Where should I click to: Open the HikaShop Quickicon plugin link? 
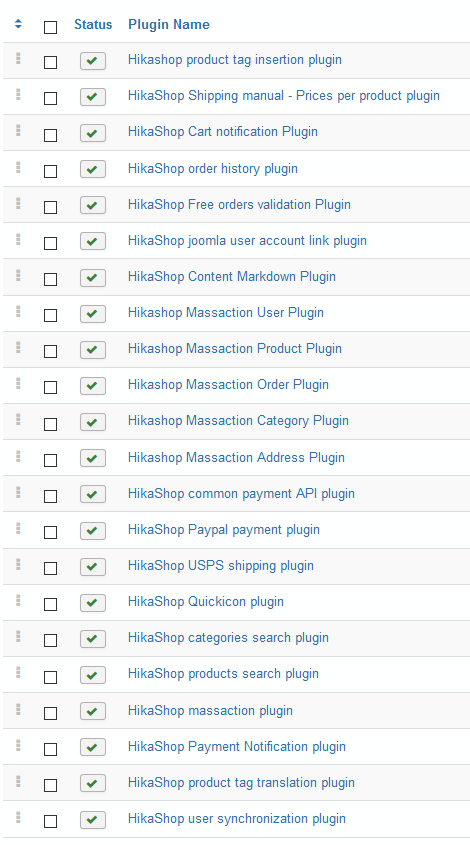click(x=205, y=602)
